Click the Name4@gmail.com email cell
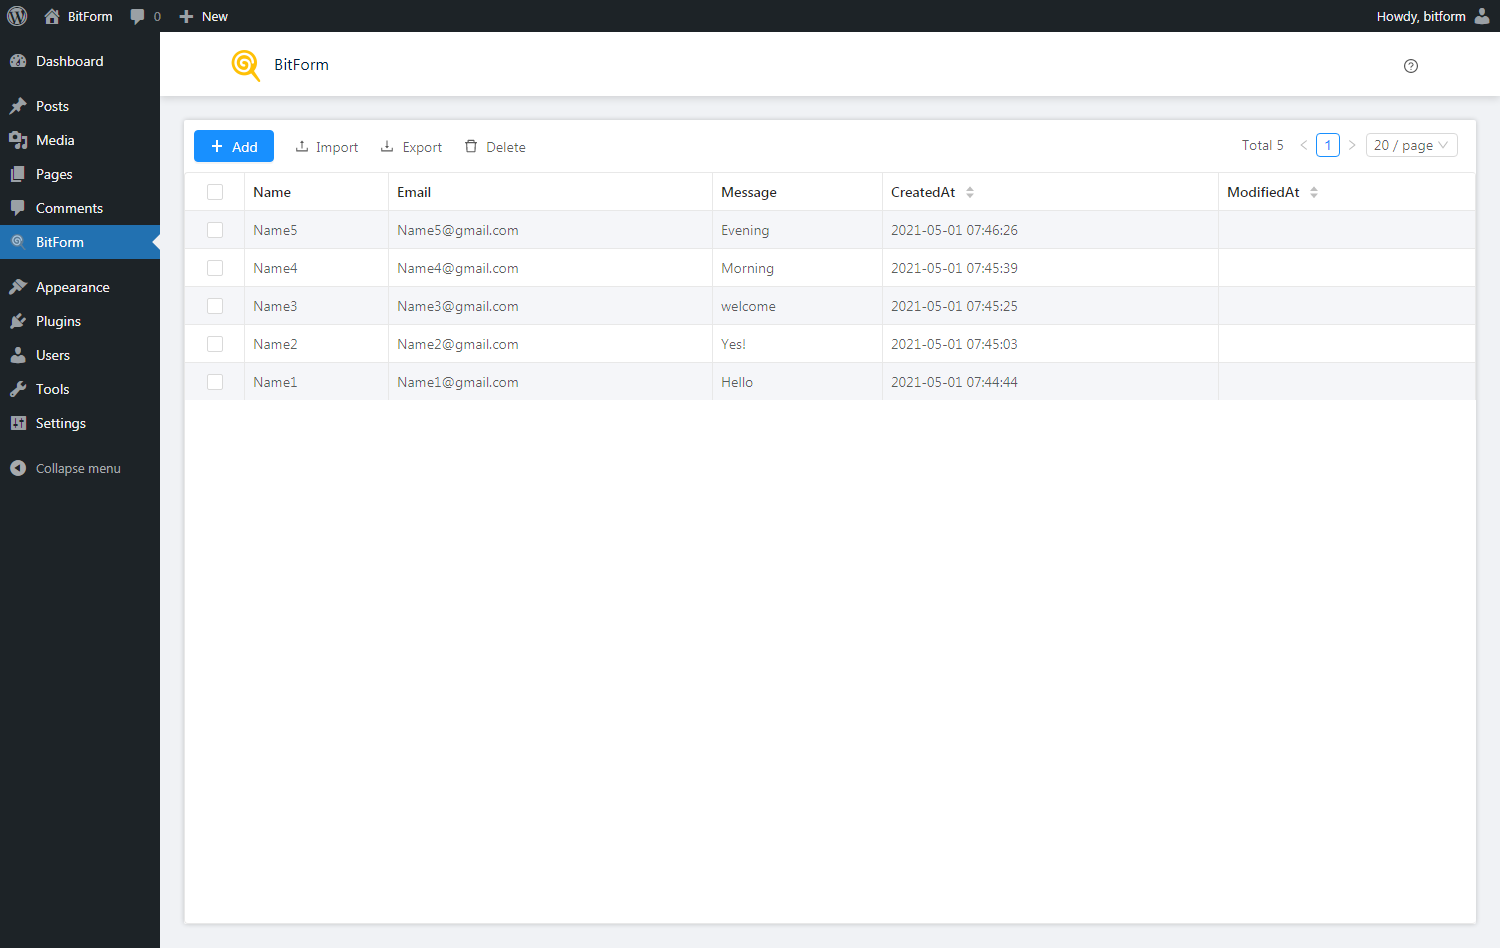1500x948 pixels. click(550, 268)
